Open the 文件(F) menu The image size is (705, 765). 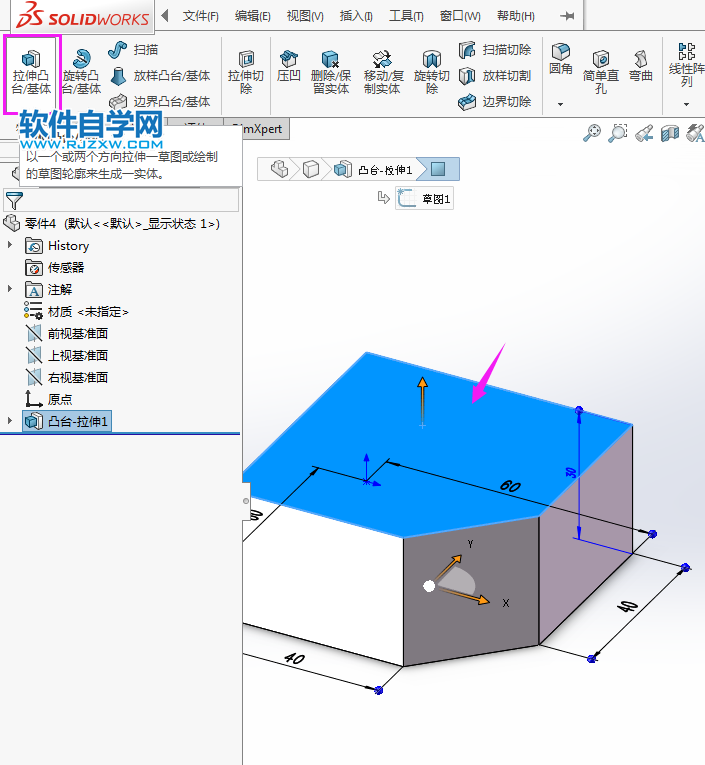[x=201, y=16]
